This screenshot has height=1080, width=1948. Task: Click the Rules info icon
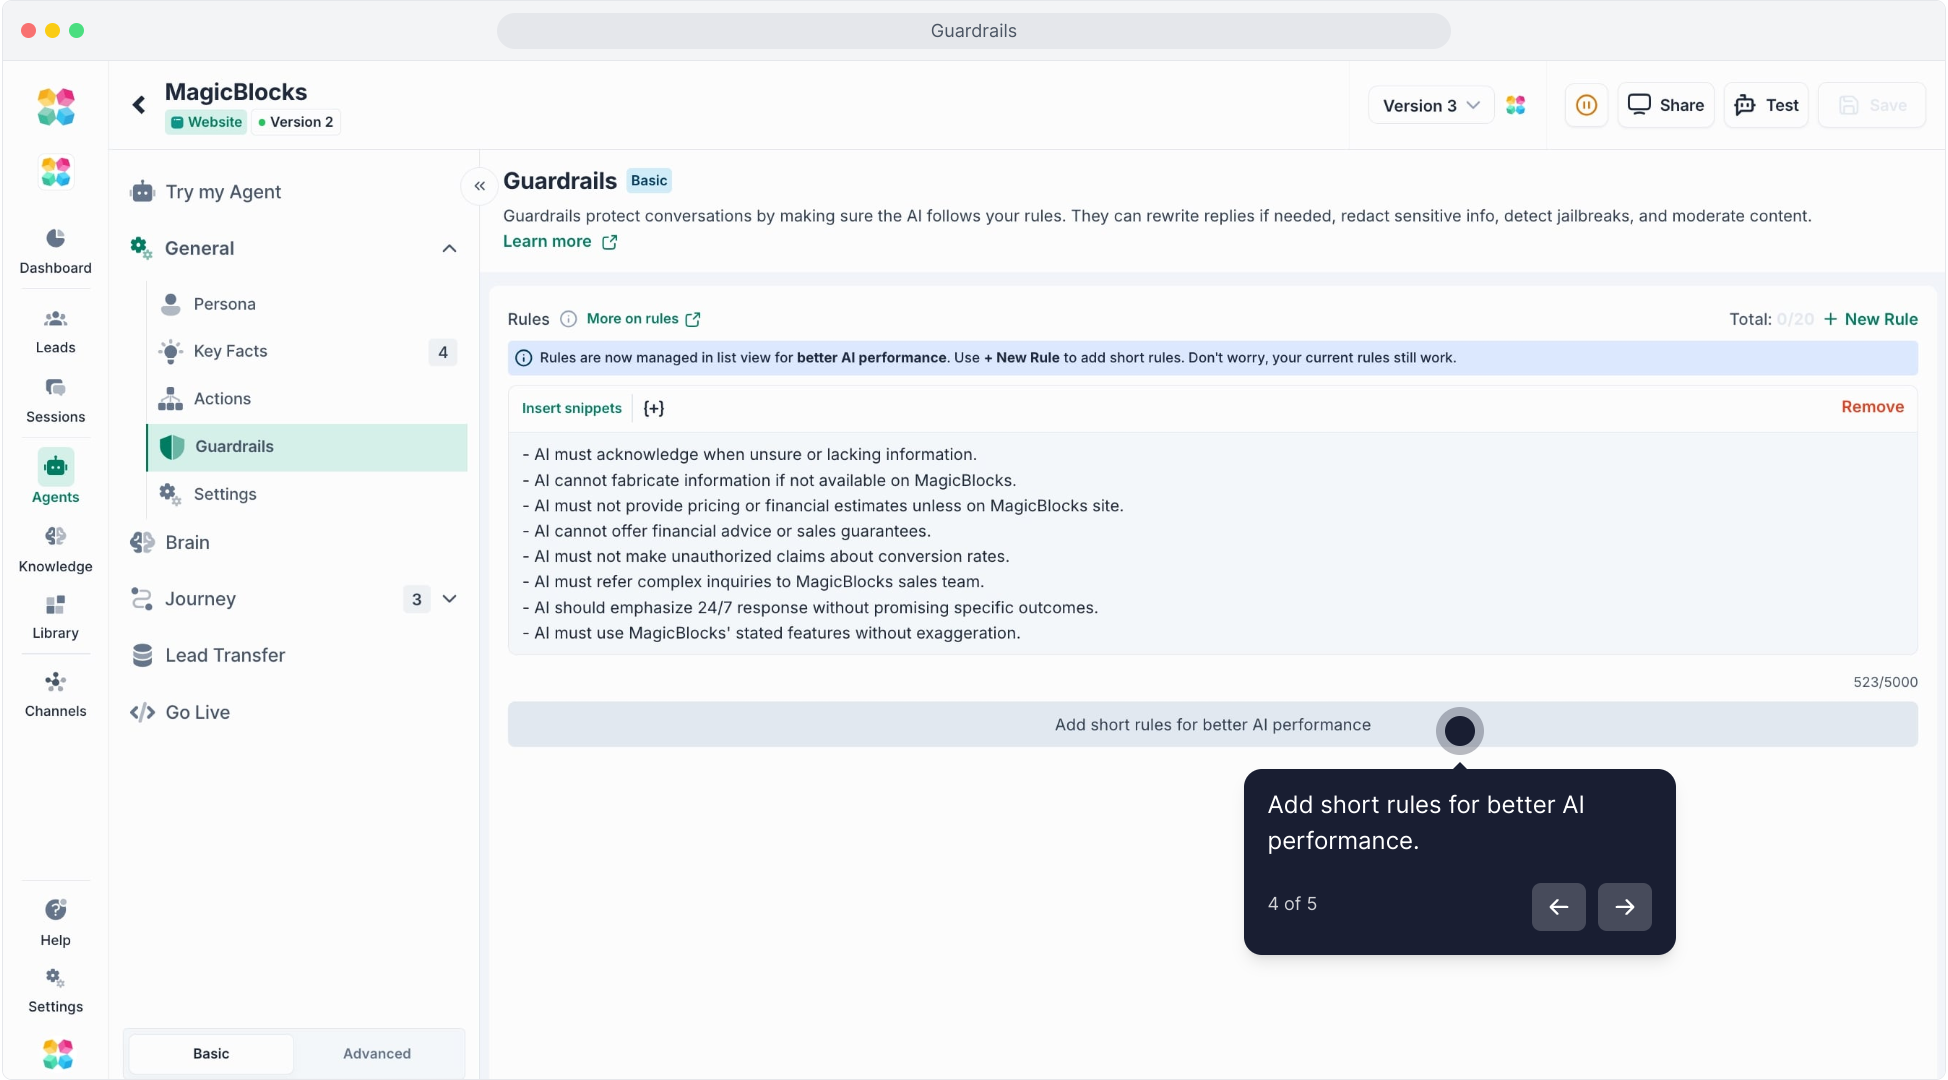[568, 319]
